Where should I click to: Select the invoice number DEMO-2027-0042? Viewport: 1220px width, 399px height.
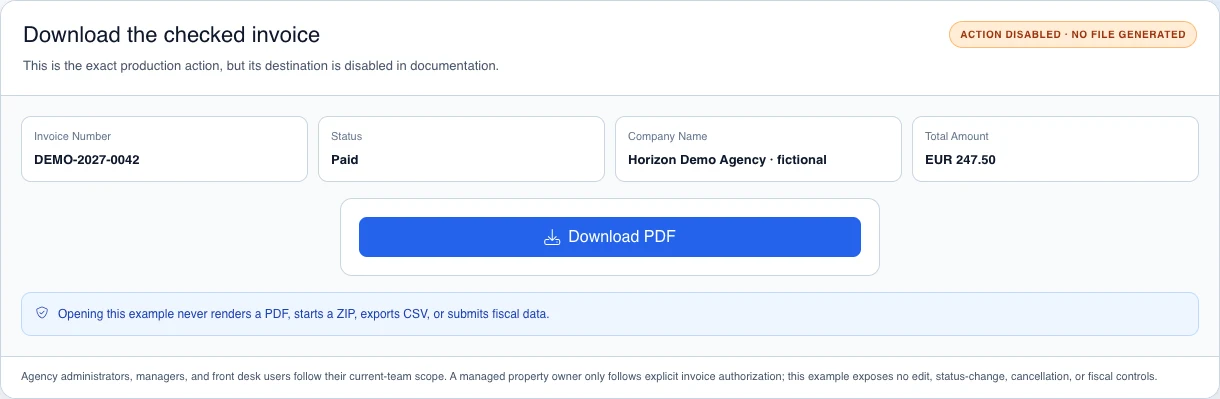(x=86, y=159)
